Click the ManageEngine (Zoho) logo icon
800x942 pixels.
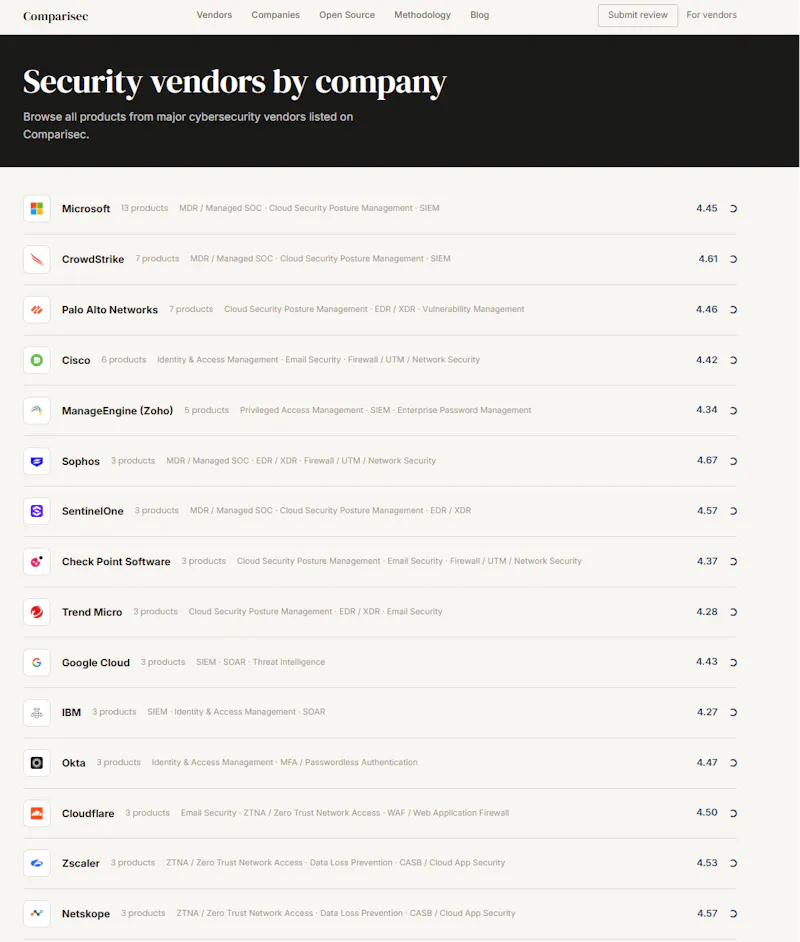37,410
